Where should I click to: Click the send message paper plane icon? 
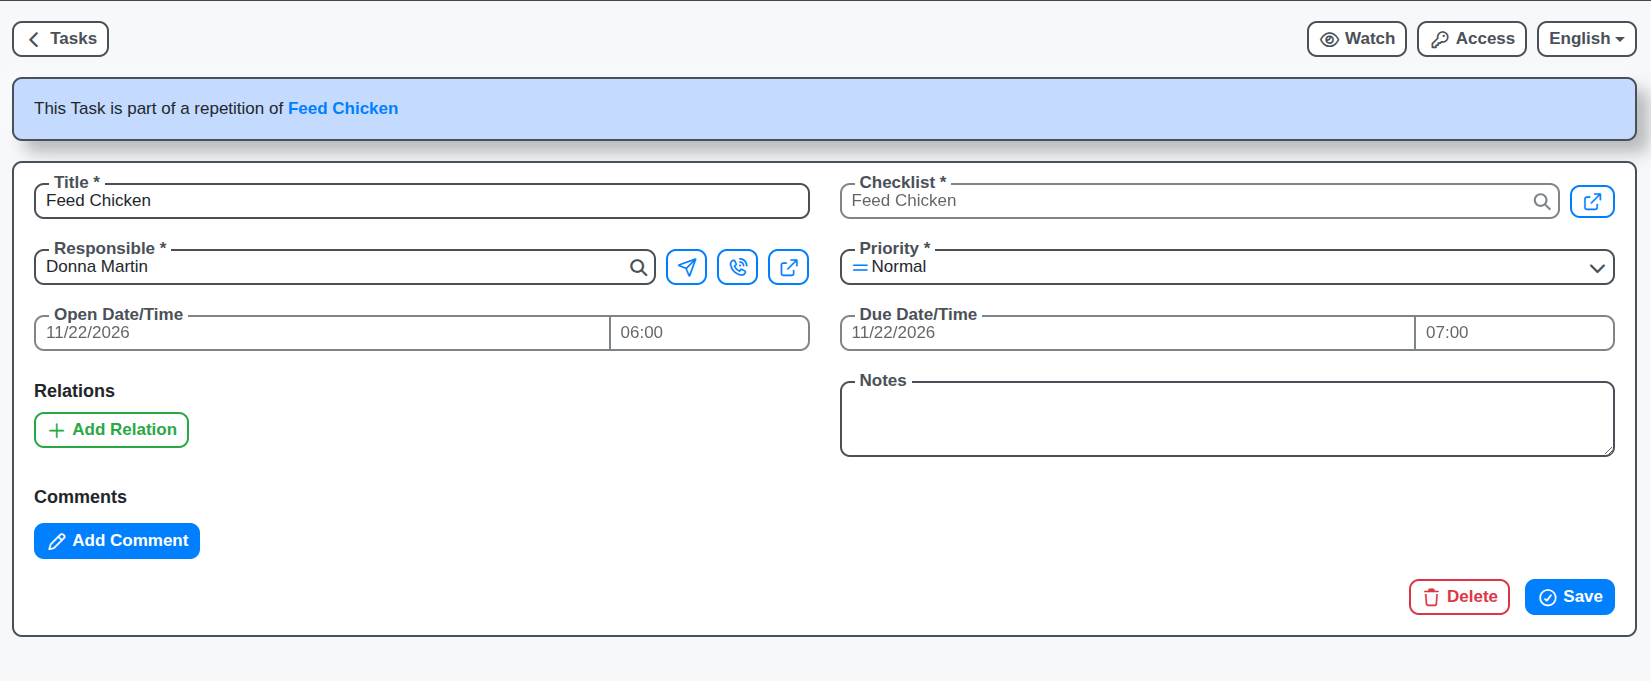click(686, 267)
